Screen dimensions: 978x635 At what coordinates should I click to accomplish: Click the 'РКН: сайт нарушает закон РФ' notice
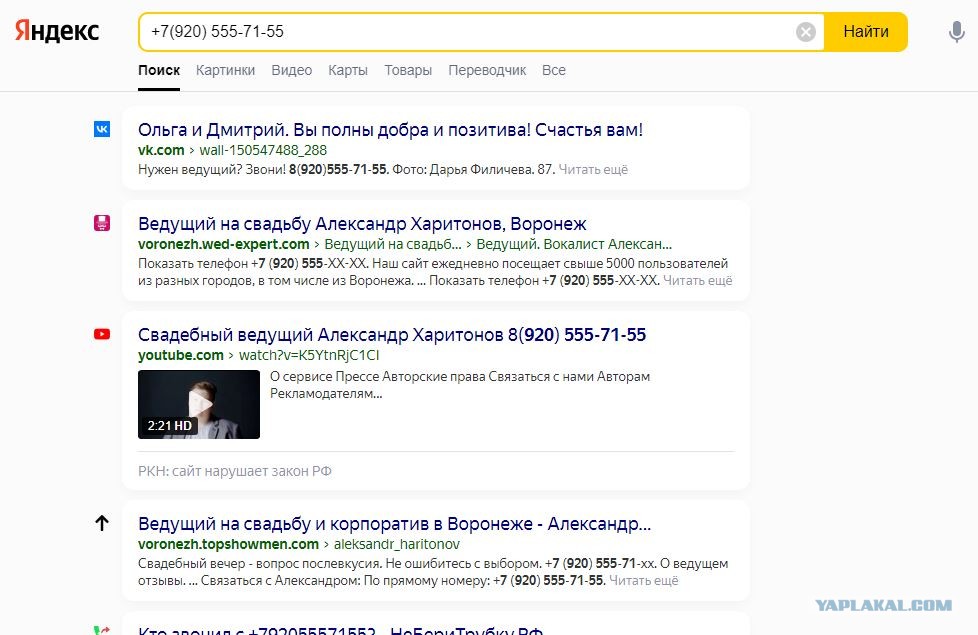[235, 472]
